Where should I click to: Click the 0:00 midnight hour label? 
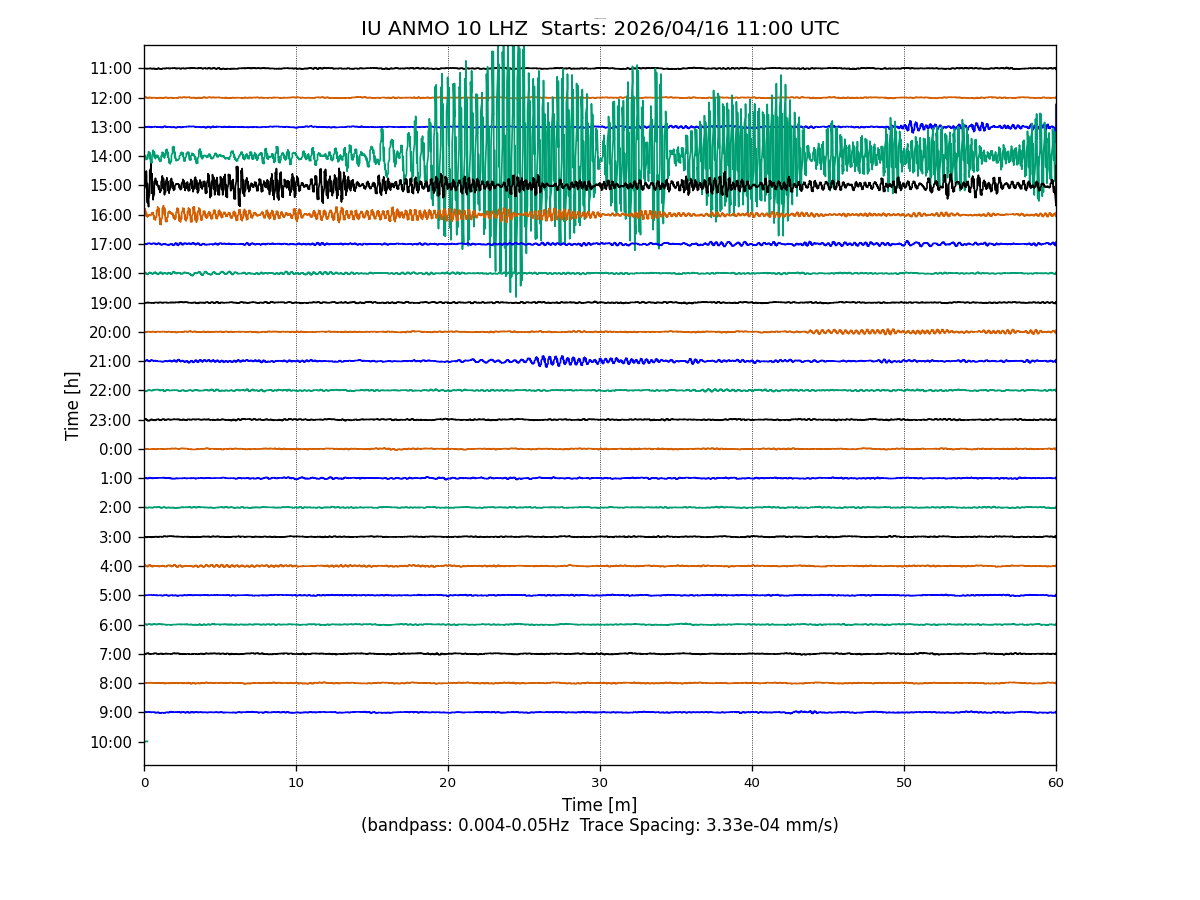pos(115,449)
